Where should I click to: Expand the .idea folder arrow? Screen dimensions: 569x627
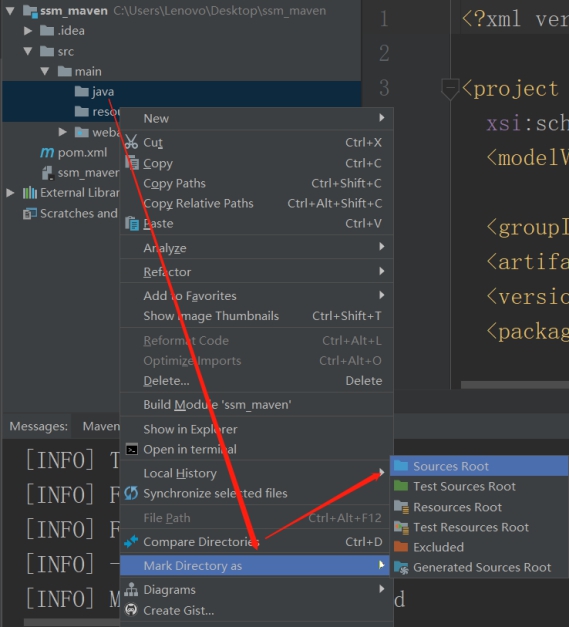coord(28,30)
